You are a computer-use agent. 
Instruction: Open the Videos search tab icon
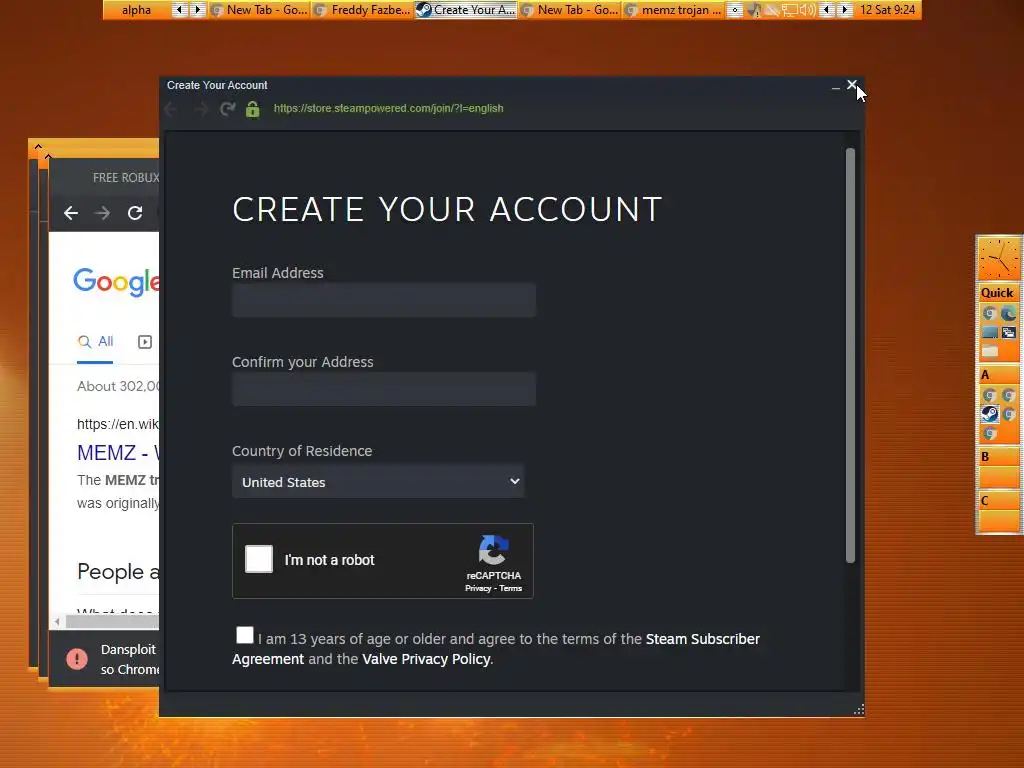[x=145, y=342]
